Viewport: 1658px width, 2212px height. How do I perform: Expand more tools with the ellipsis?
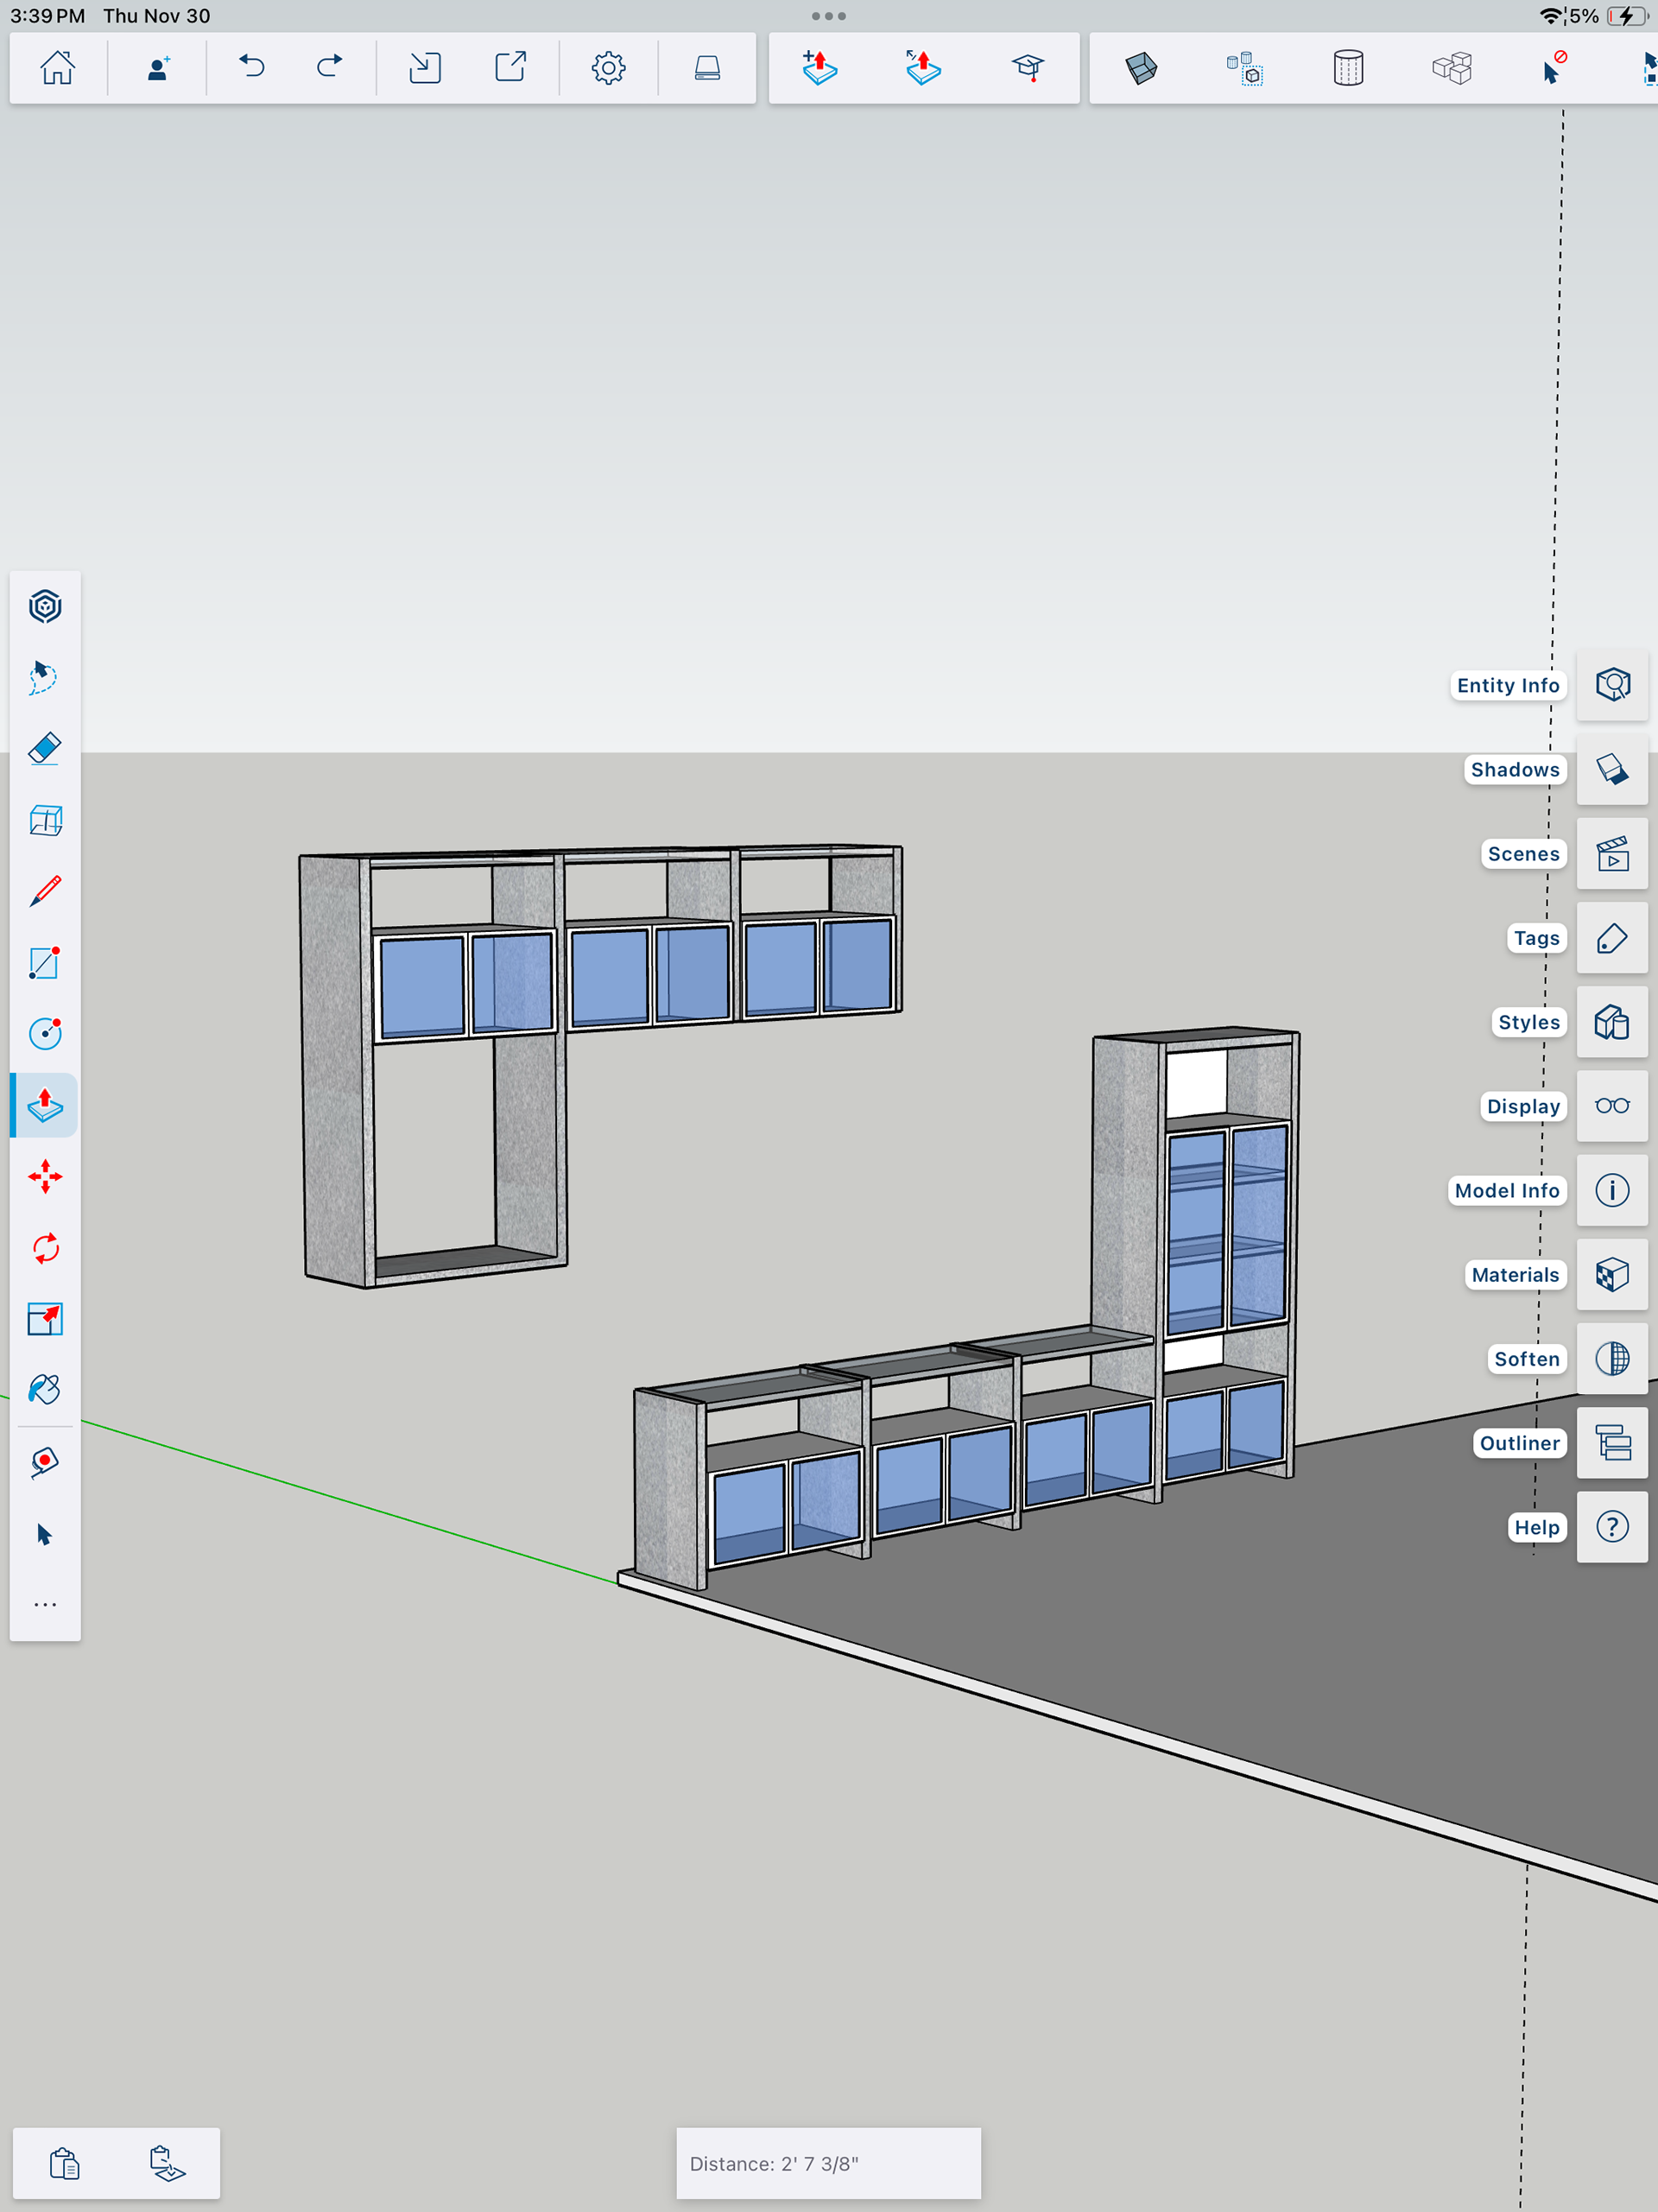pos(45,1604)
